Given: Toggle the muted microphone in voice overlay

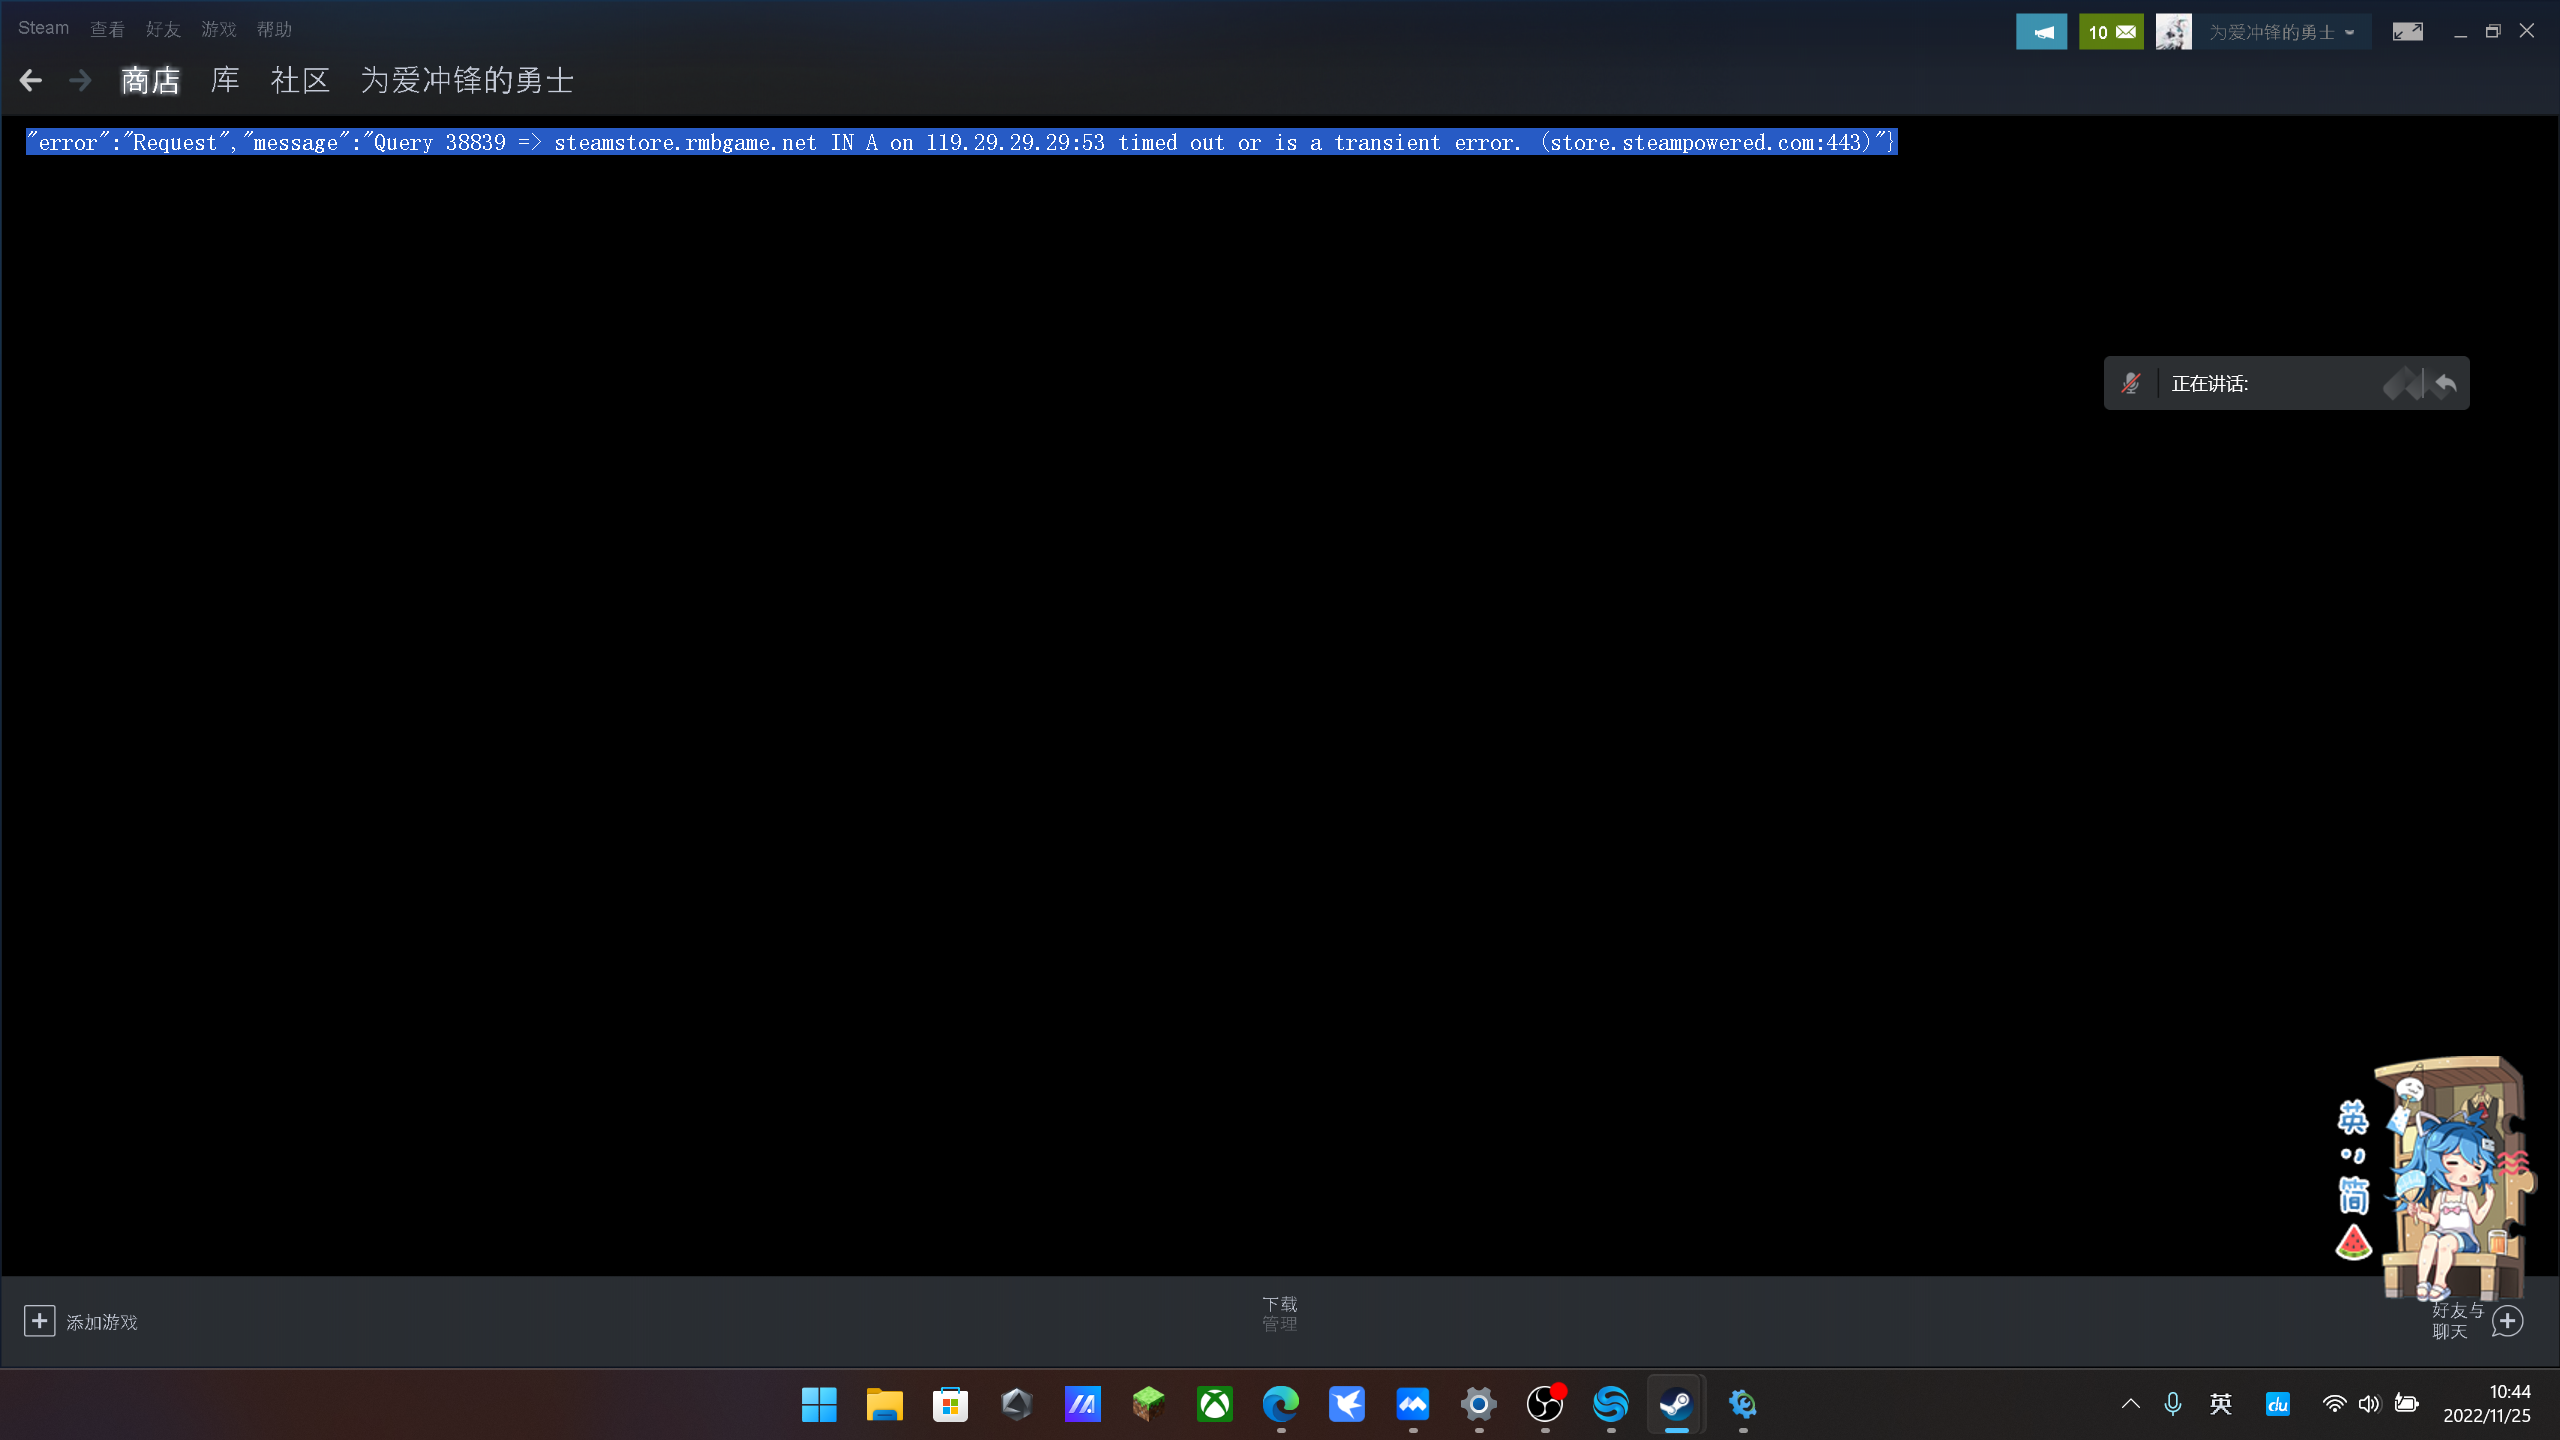Looking at the screenshot, I should 2131,383.
